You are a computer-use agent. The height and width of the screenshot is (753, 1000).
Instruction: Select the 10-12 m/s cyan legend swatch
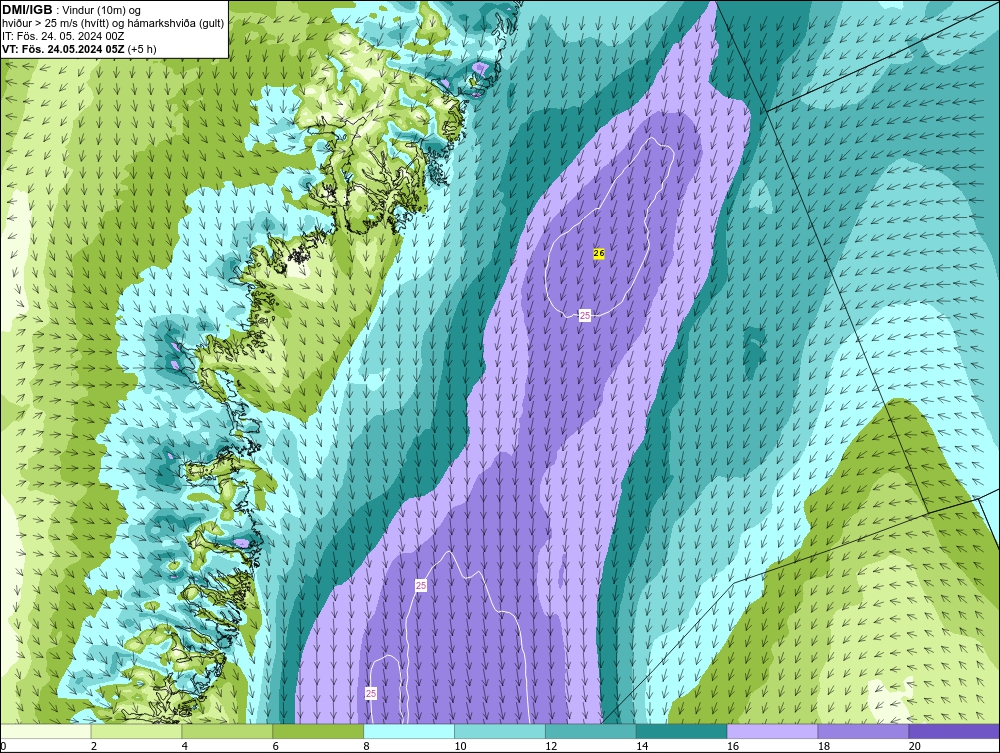(x=500, y=731)
